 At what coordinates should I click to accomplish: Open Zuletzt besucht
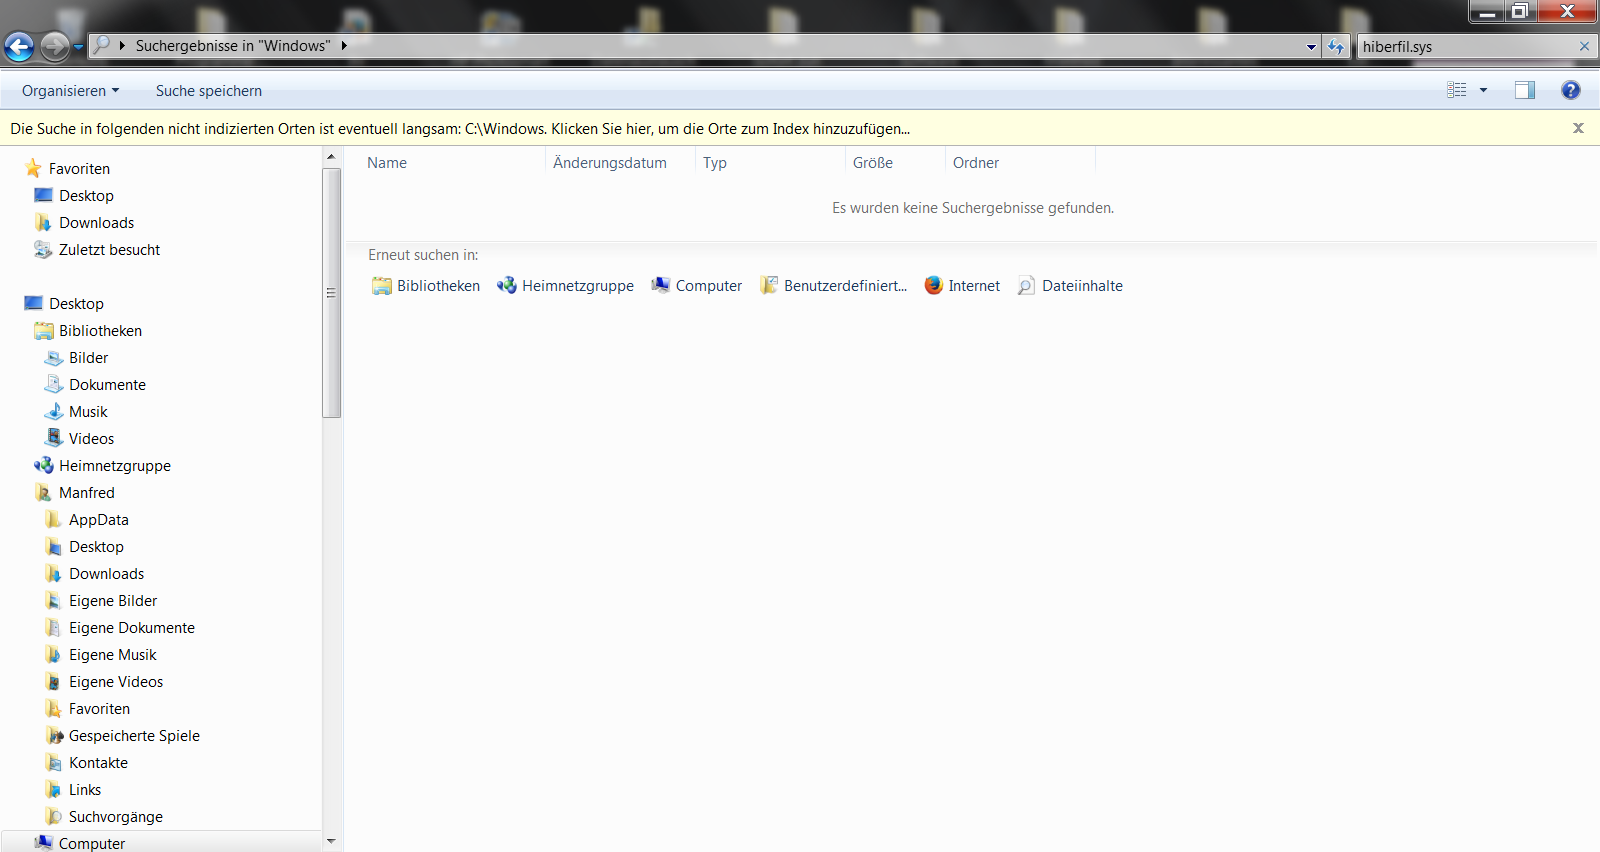point(98,250)
